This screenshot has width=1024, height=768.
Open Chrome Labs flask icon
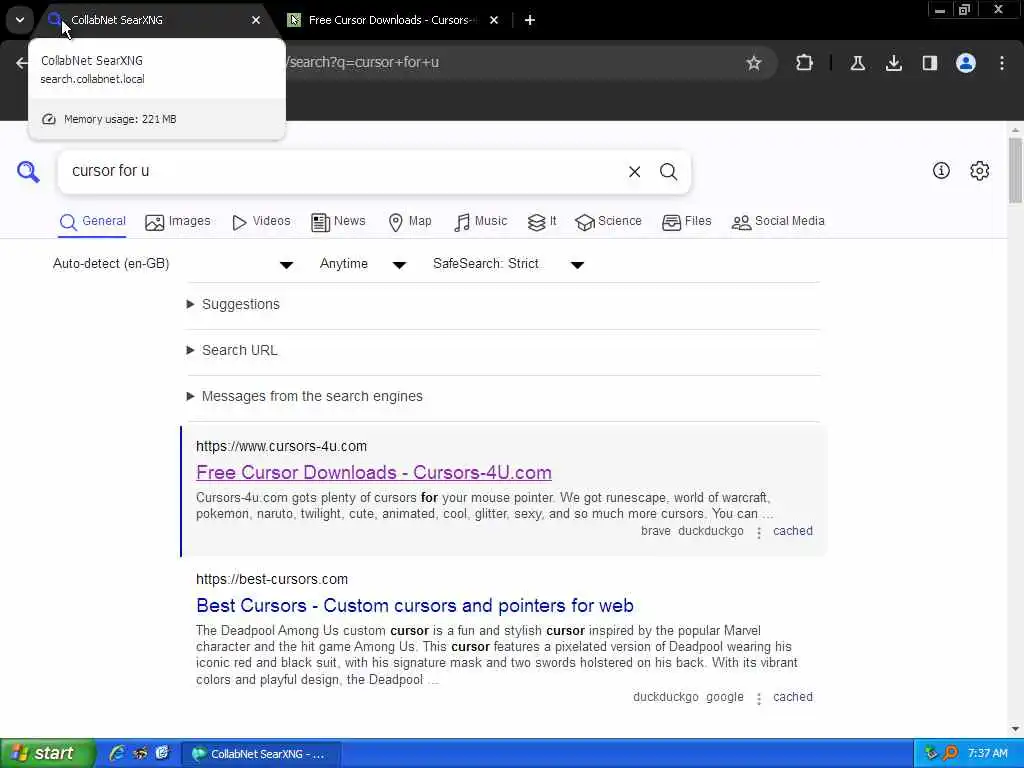click(x=857, y=63)
